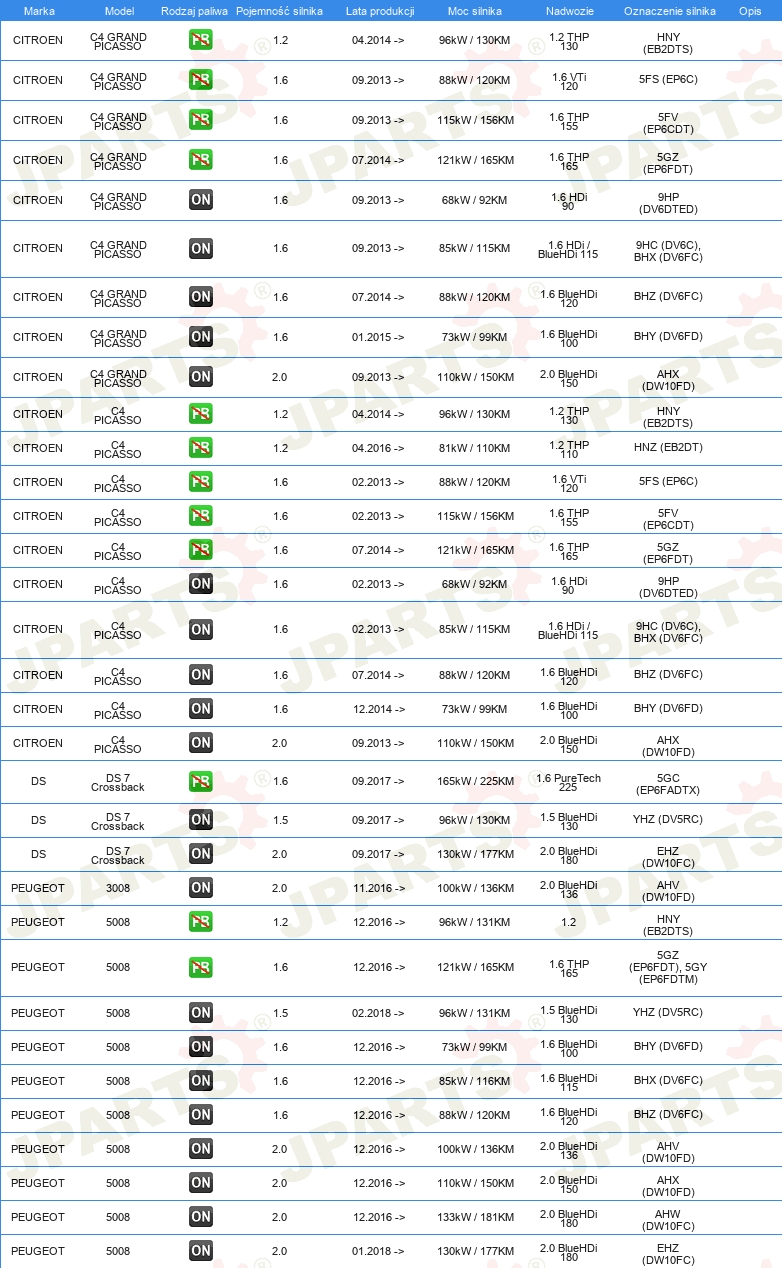
Task: Select the 02.2018 -> production date cell
Action: point(379,1013)
